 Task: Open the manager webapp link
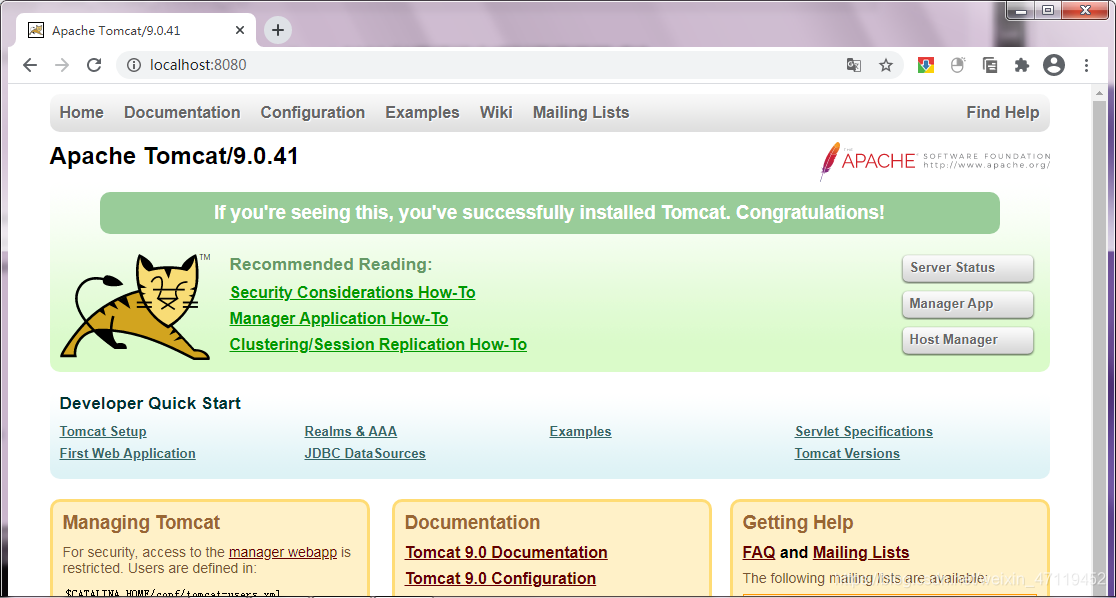click(283, 552)
